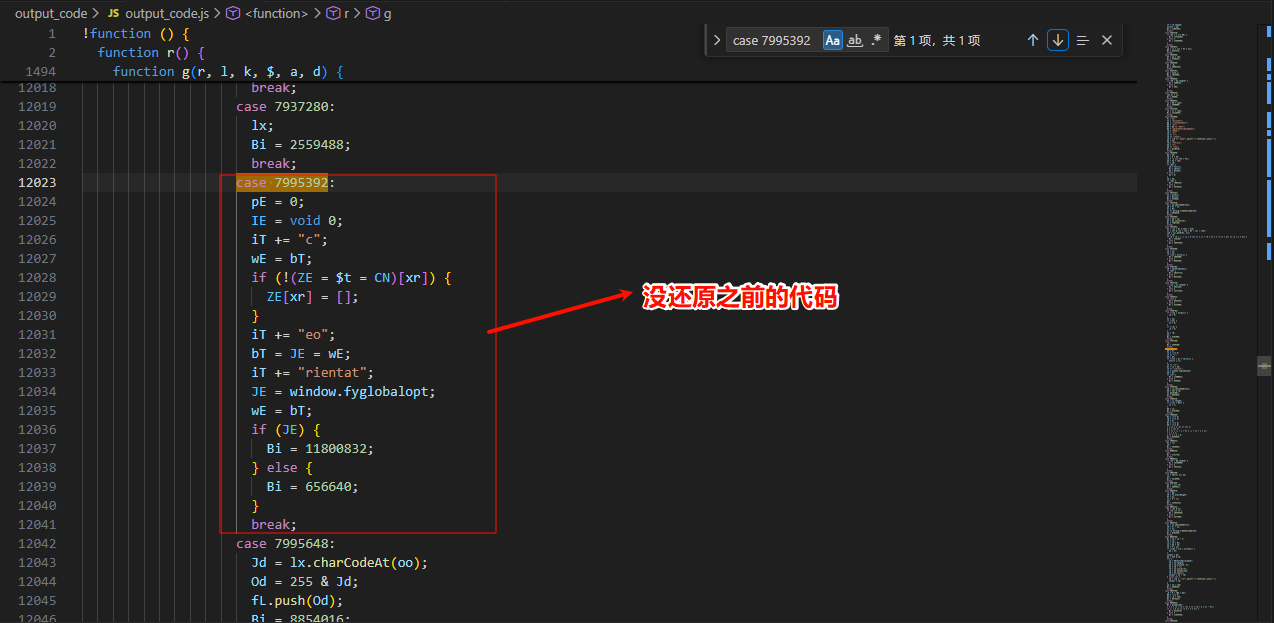Click line number 12042 in gutter

[x=37, y=544]
